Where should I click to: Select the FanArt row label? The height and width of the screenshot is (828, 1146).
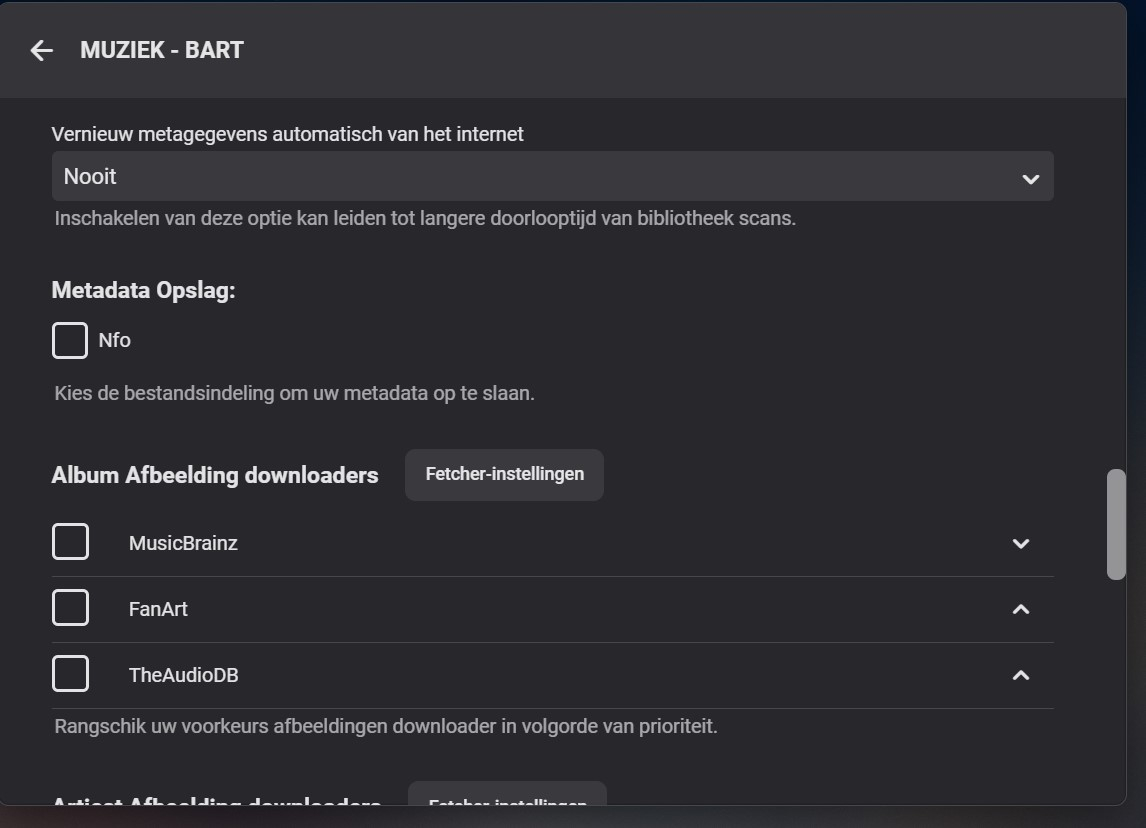(x=158, y=609)
